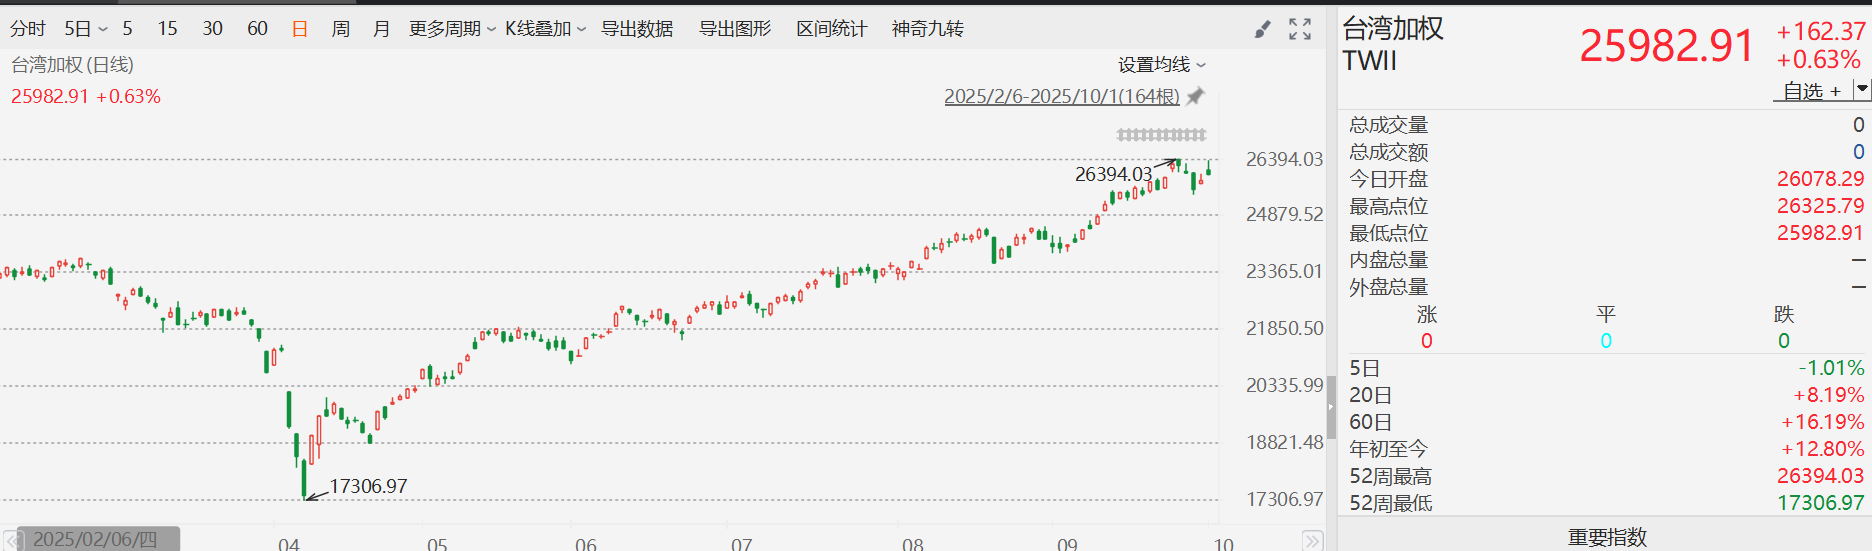Open 更多周期 dropdown menu

click(x=452, y=29)
